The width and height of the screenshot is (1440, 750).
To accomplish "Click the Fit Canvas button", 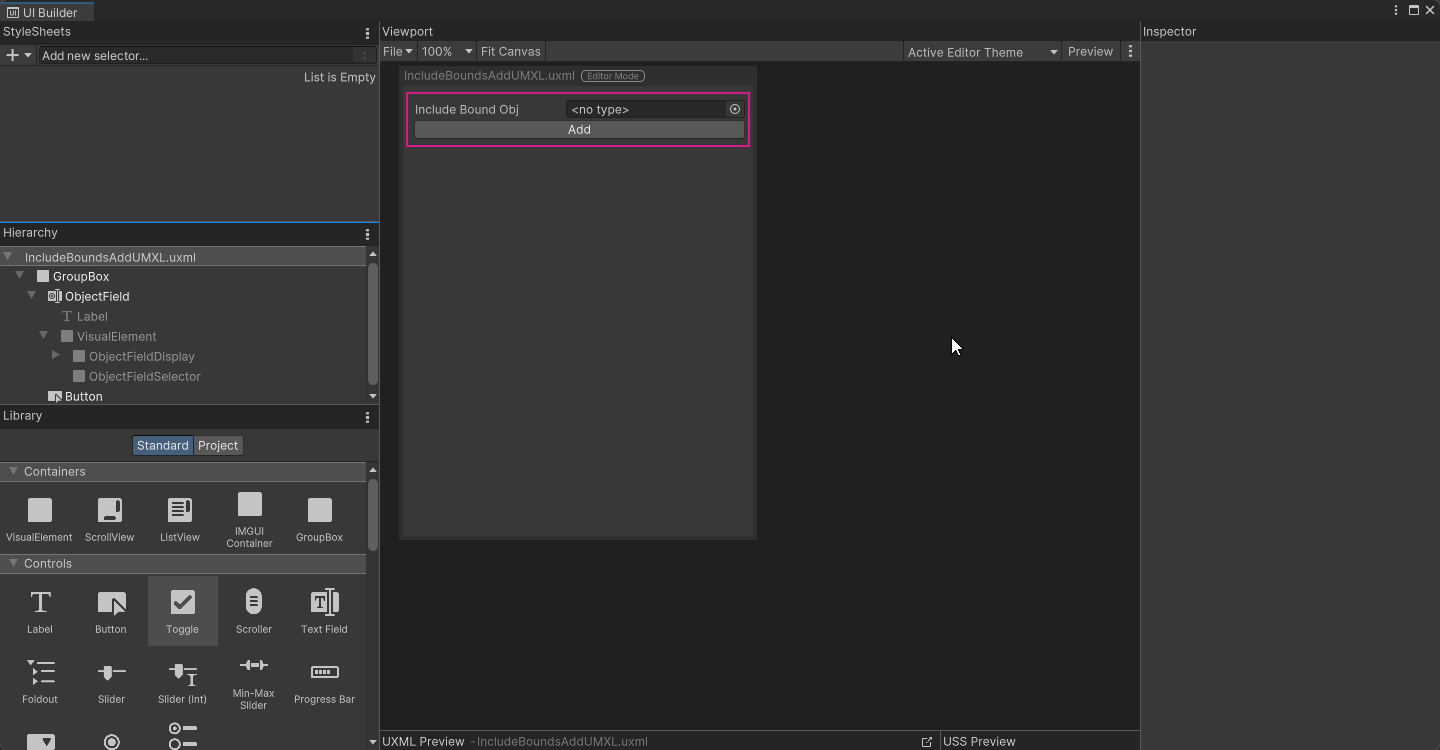I will point(510,51).
